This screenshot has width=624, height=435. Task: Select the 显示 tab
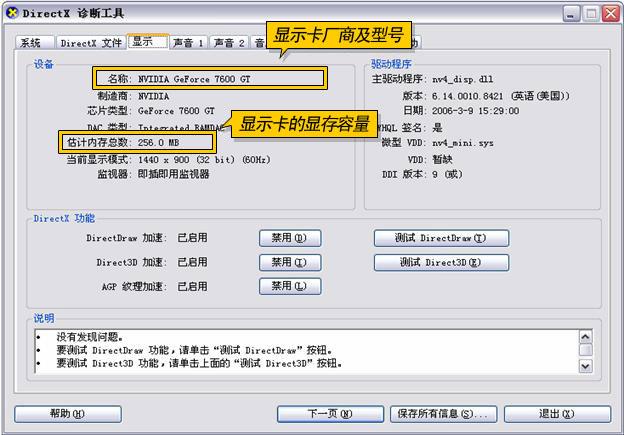pos(148,41)
